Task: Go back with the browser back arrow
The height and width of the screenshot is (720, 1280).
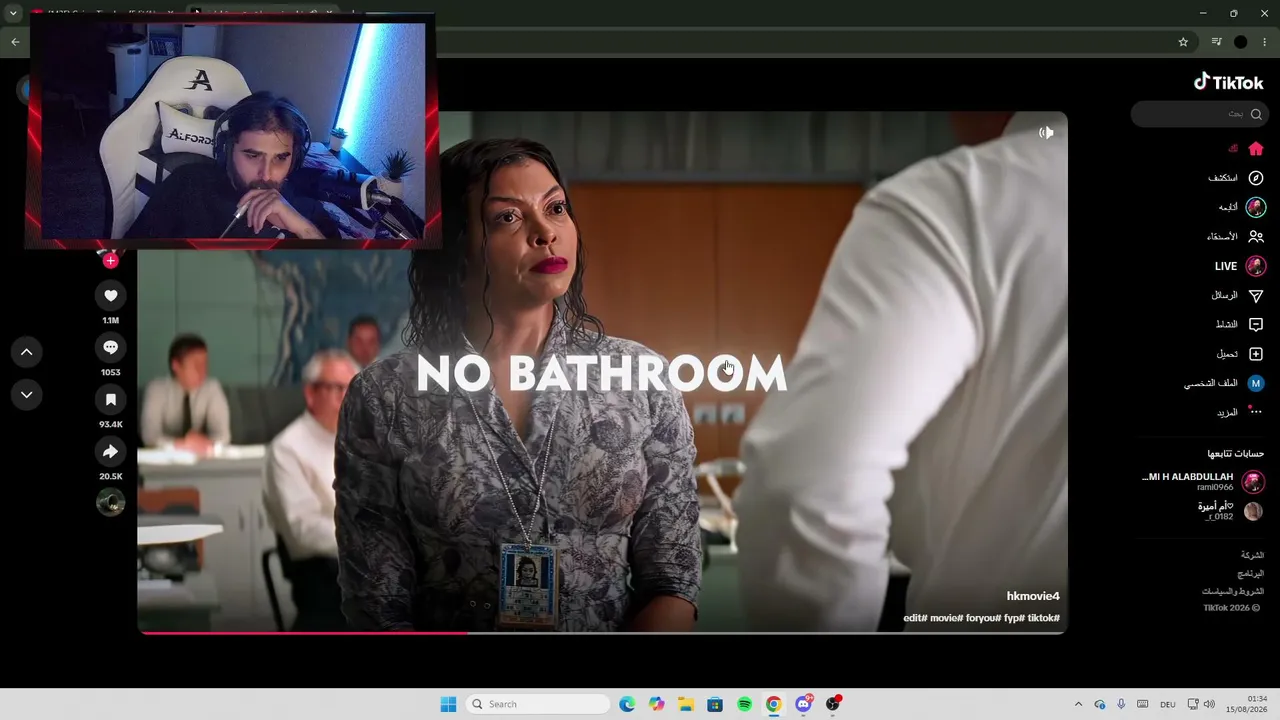Action: click(x=15, y=42)
